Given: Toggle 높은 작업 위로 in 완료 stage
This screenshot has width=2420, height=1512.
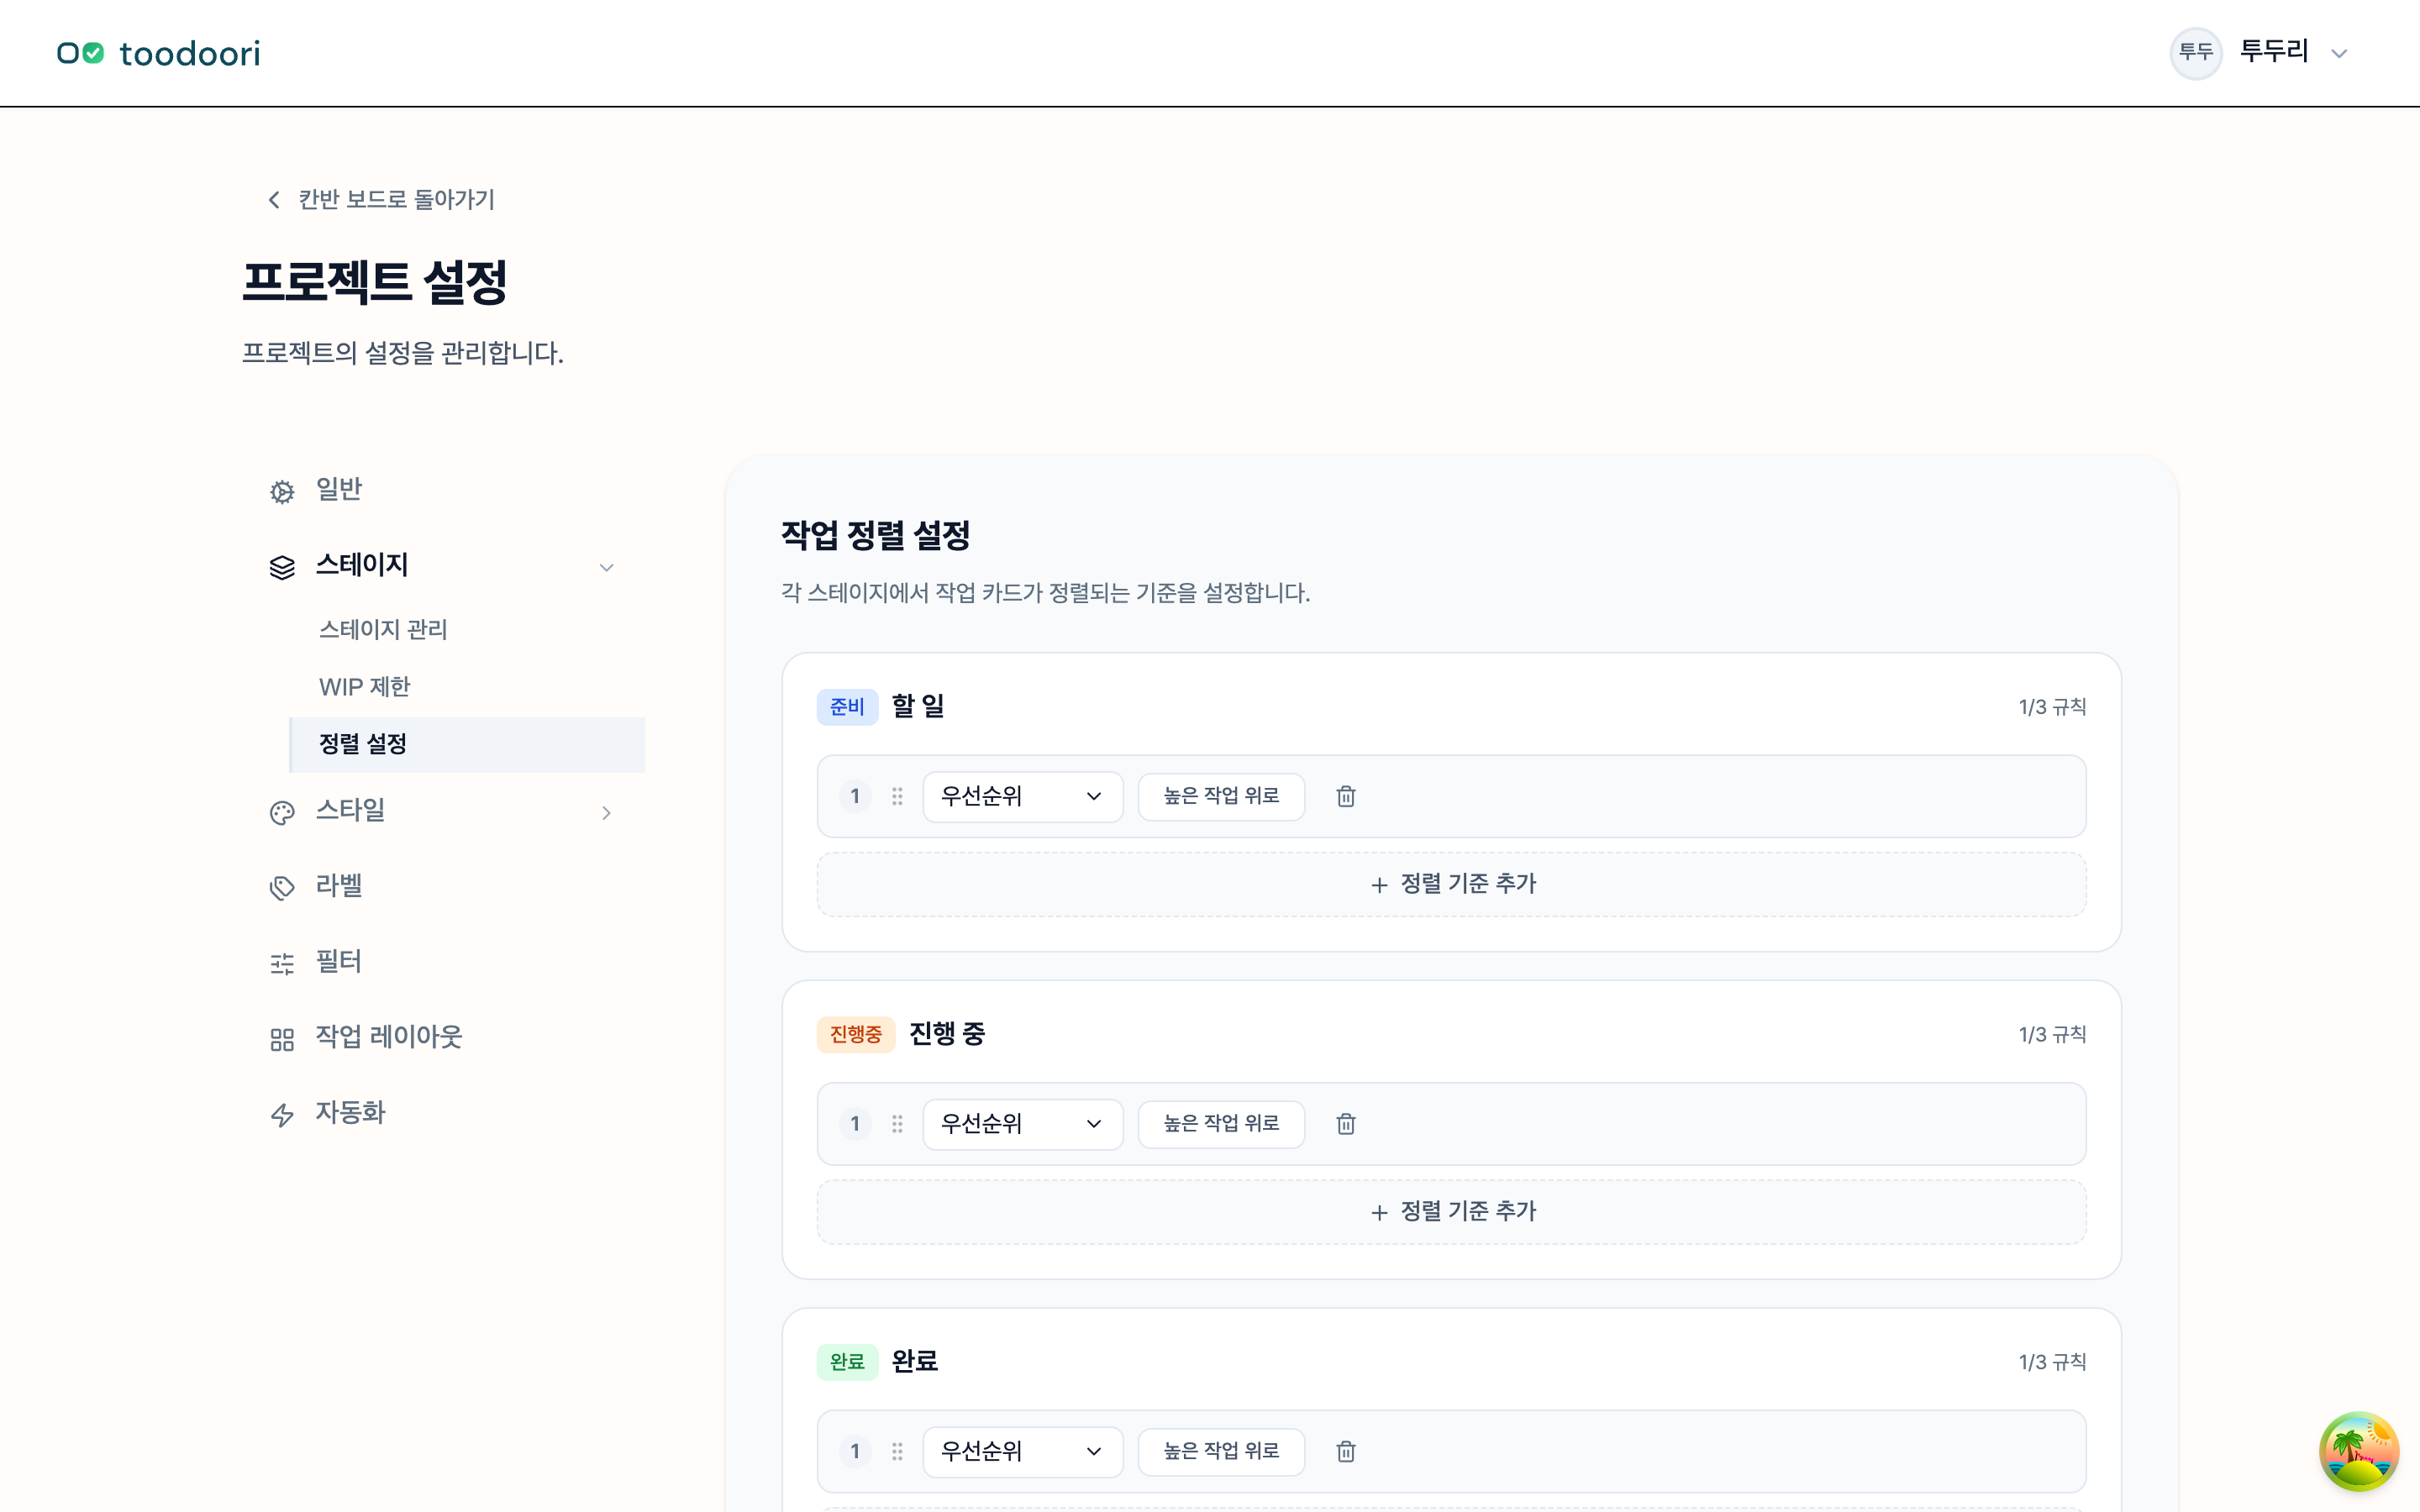Looking at the screenshot, I should pos(1221,1452).
